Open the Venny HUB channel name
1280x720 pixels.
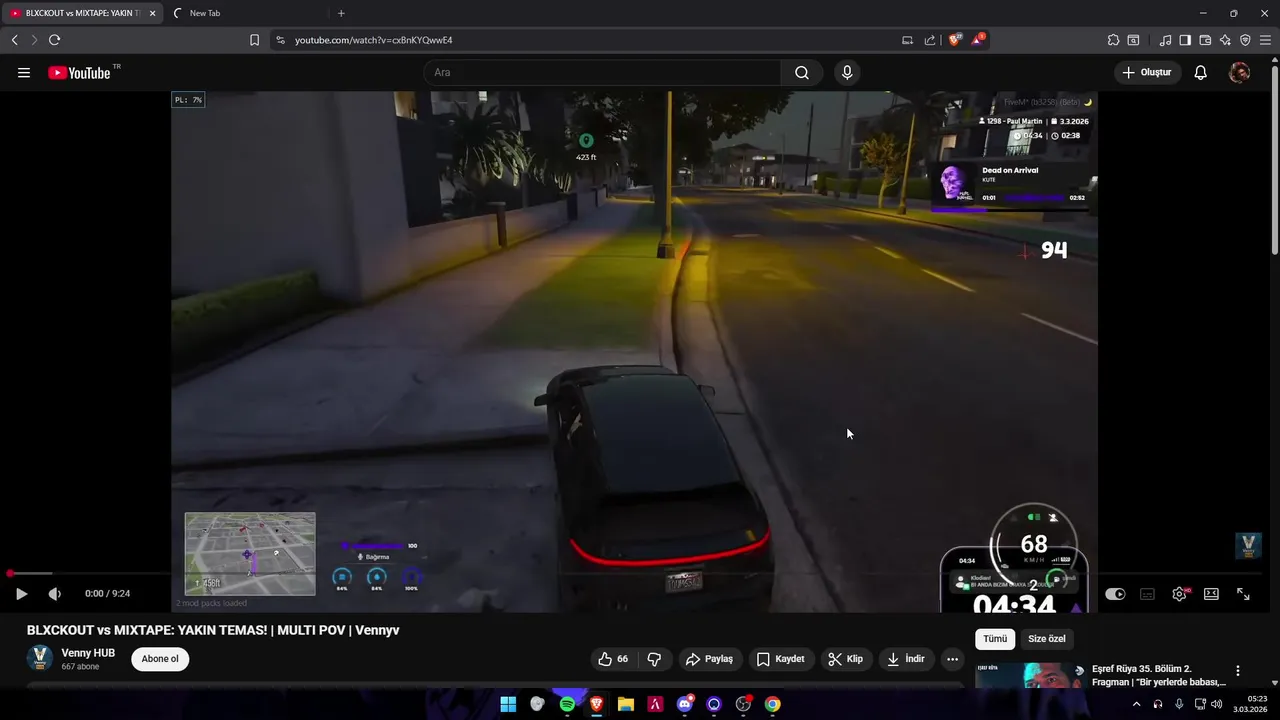(x=88, y=653)
